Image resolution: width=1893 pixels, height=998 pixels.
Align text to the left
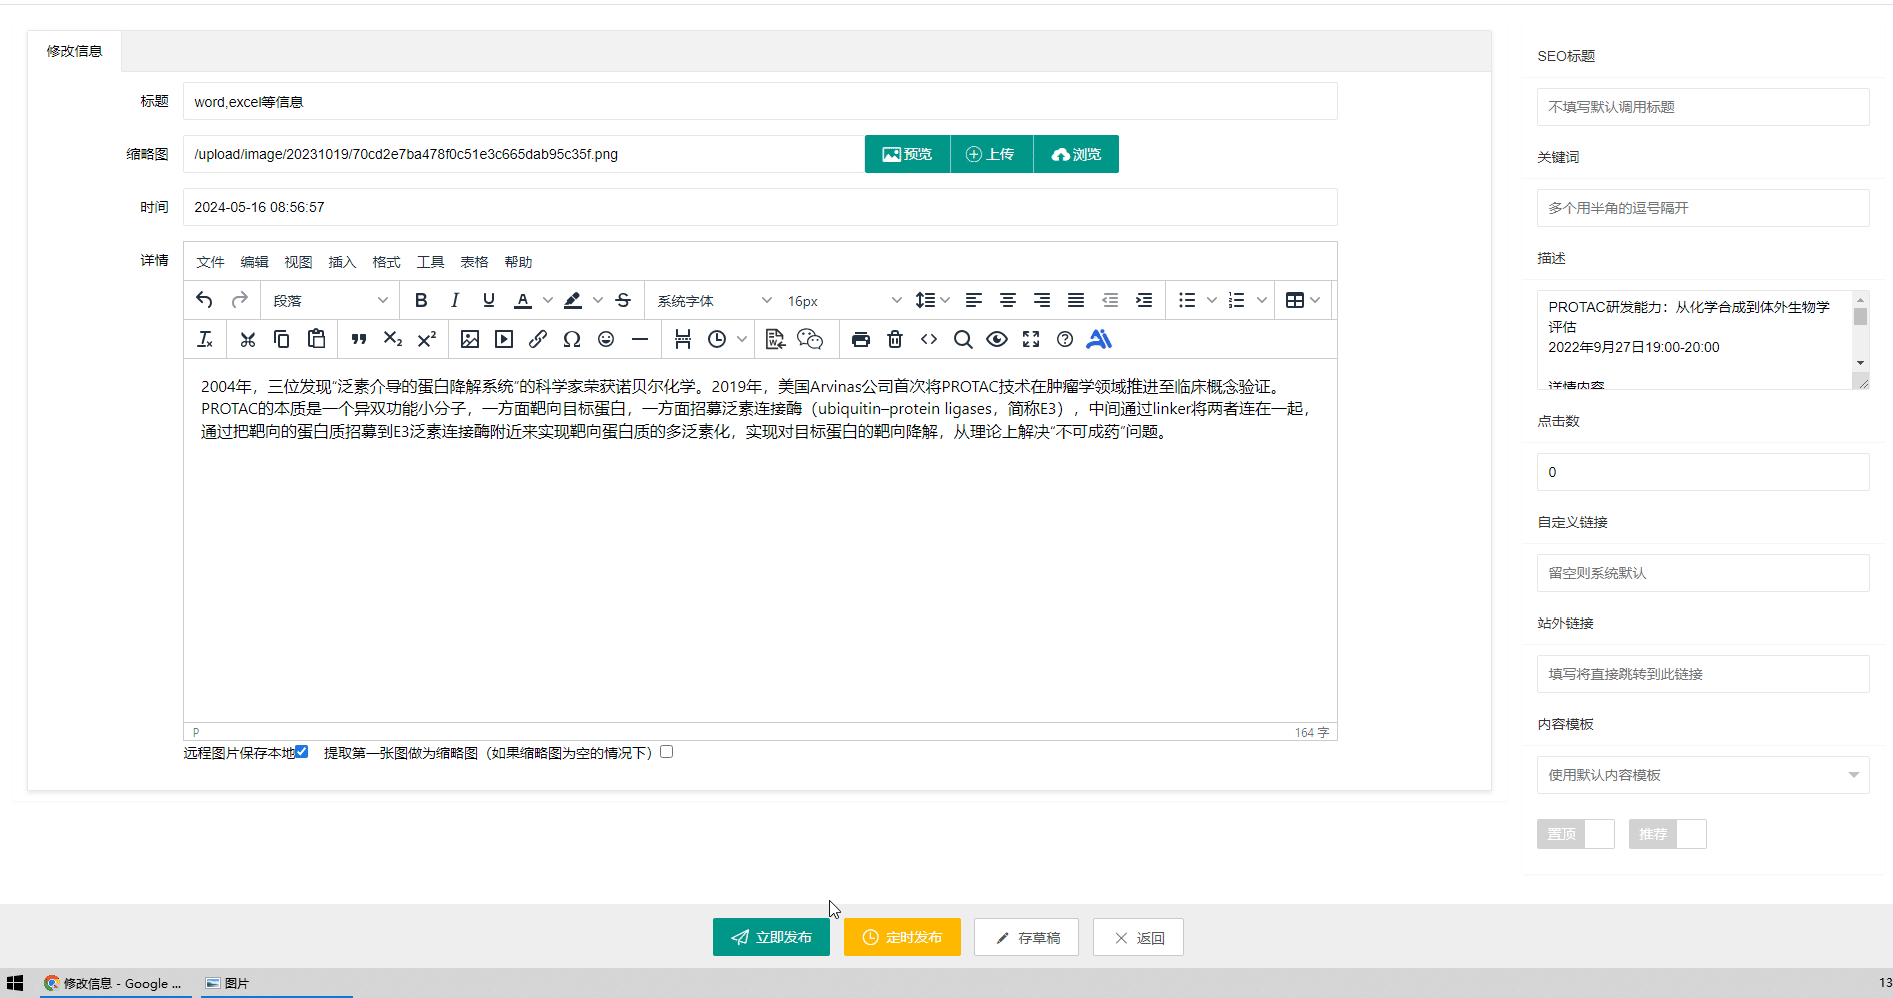[x=974, y=300]
